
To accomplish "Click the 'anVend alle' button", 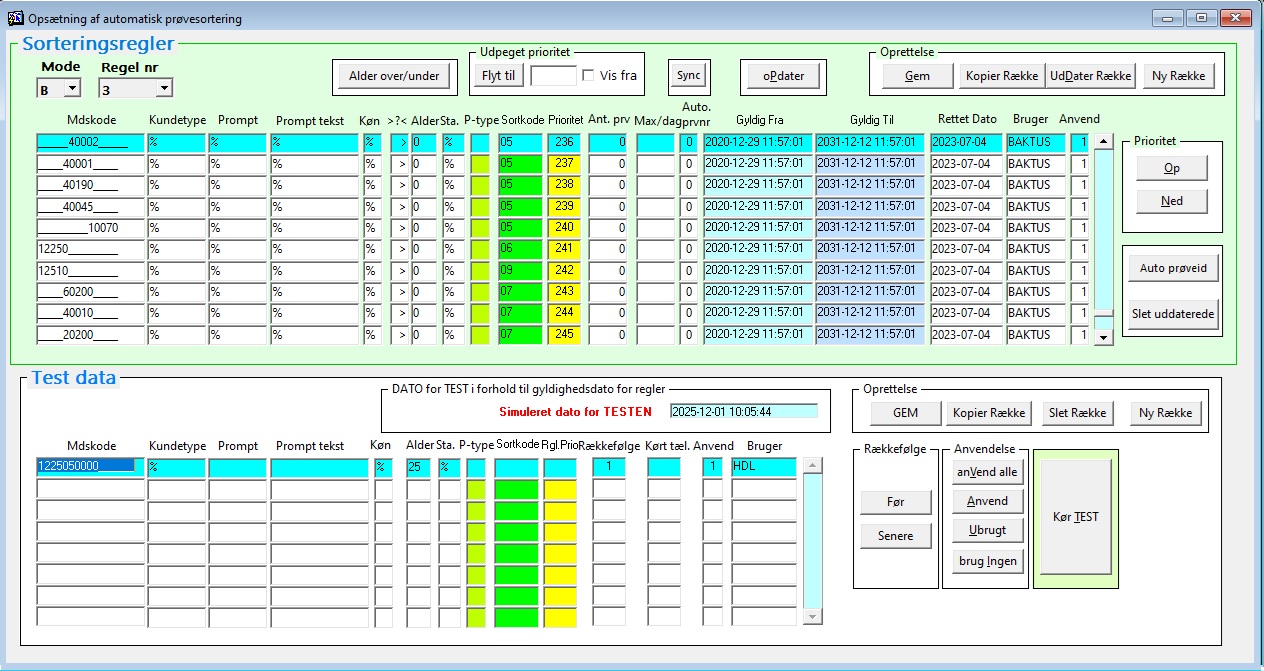I will tap(986, 472).
